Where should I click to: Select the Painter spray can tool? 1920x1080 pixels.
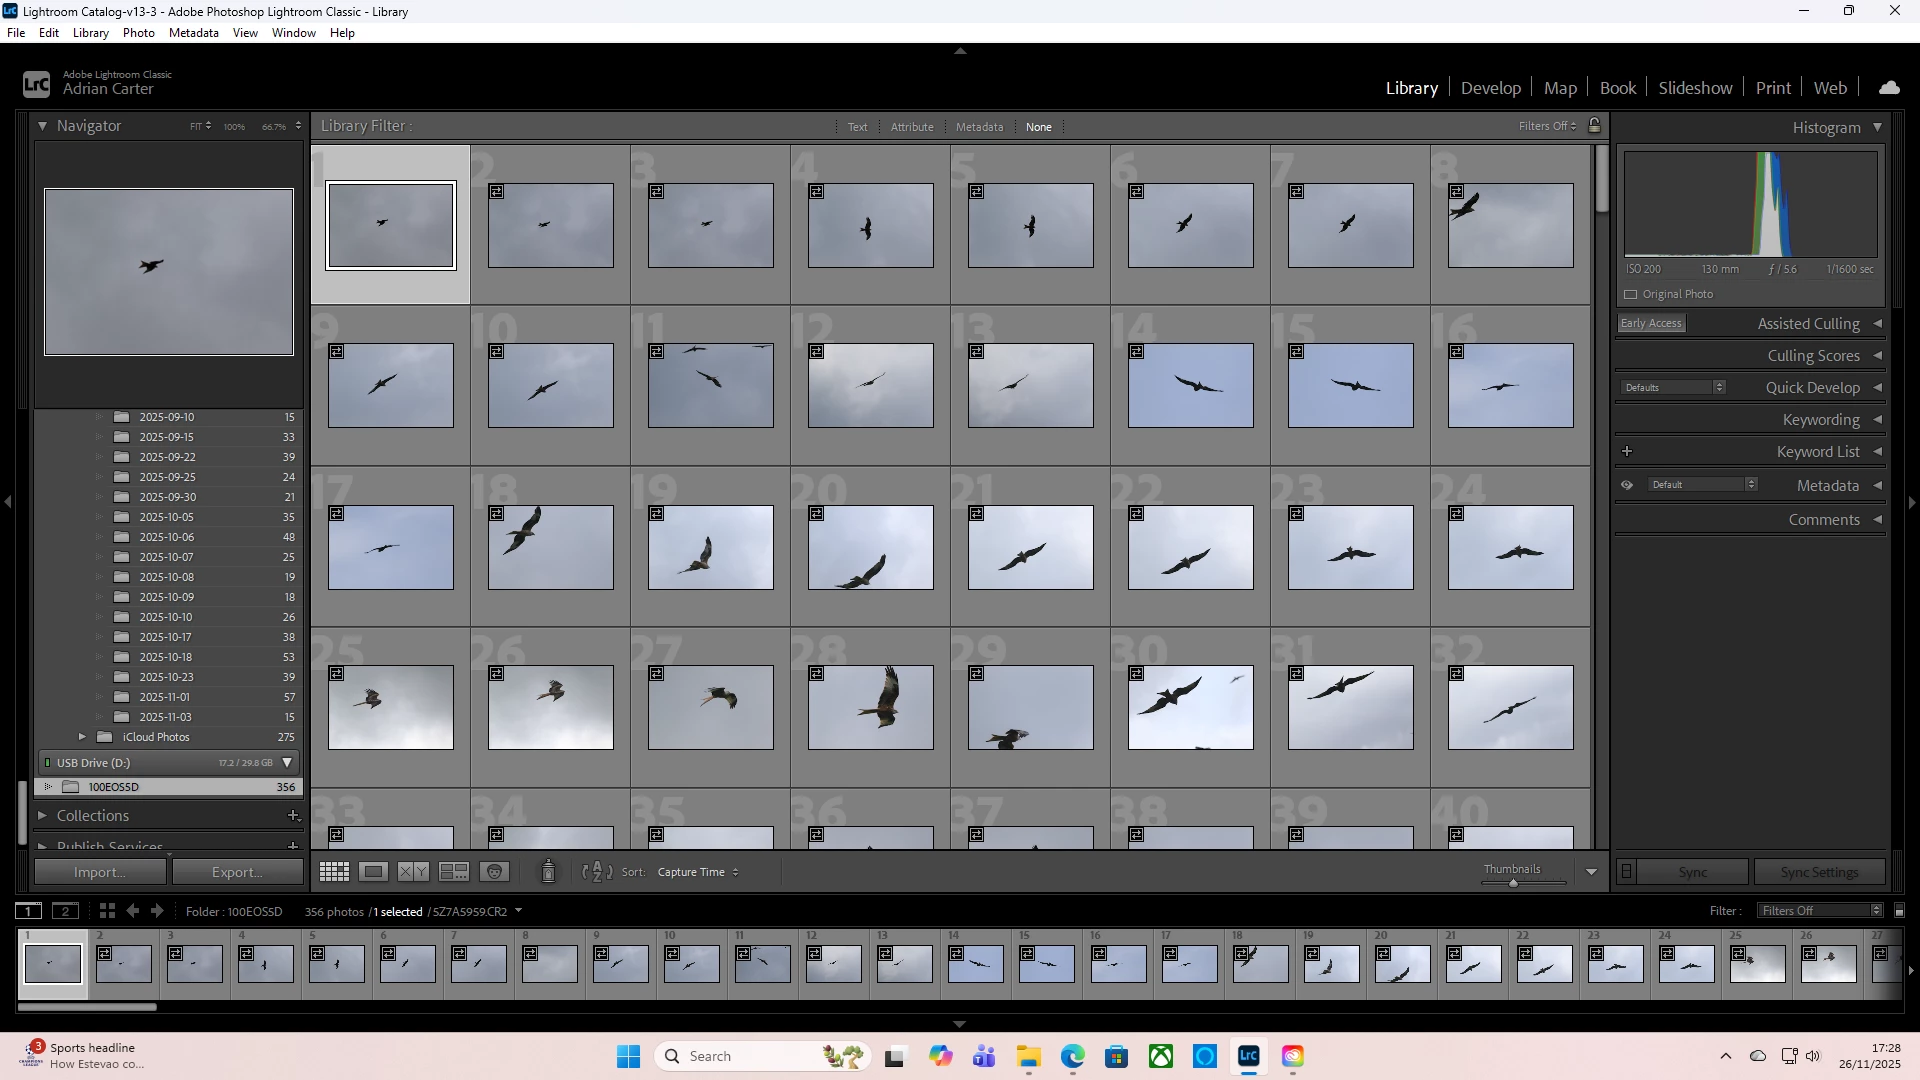click(548, 872)
